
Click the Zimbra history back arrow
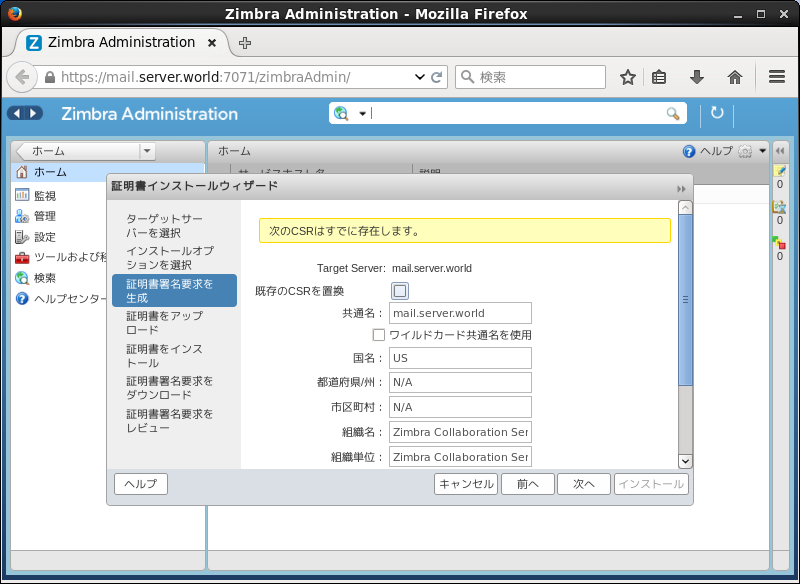[x=16, y=113]
